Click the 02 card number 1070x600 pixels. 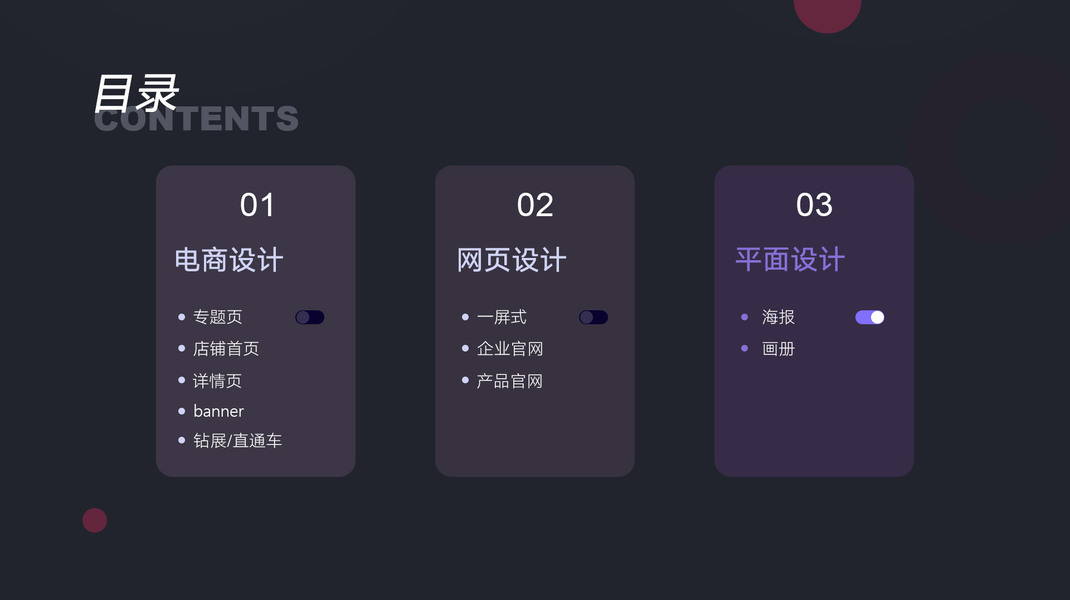click(535, 205)
